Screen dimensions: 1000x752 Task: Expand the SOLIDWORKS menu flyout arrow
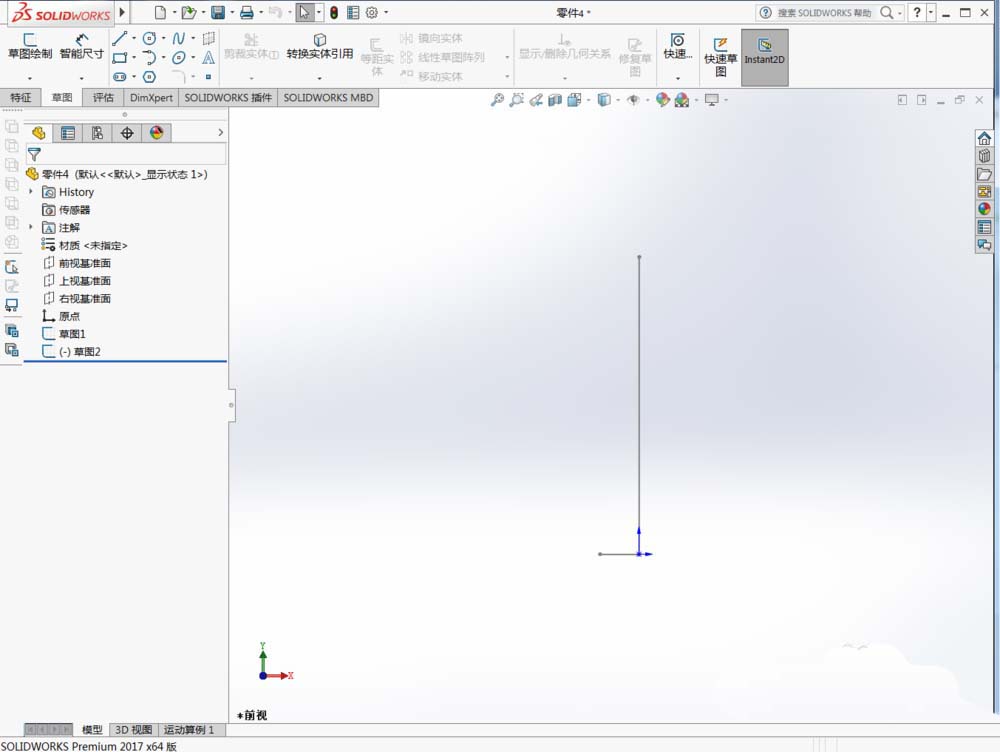[x=122, y=12]
